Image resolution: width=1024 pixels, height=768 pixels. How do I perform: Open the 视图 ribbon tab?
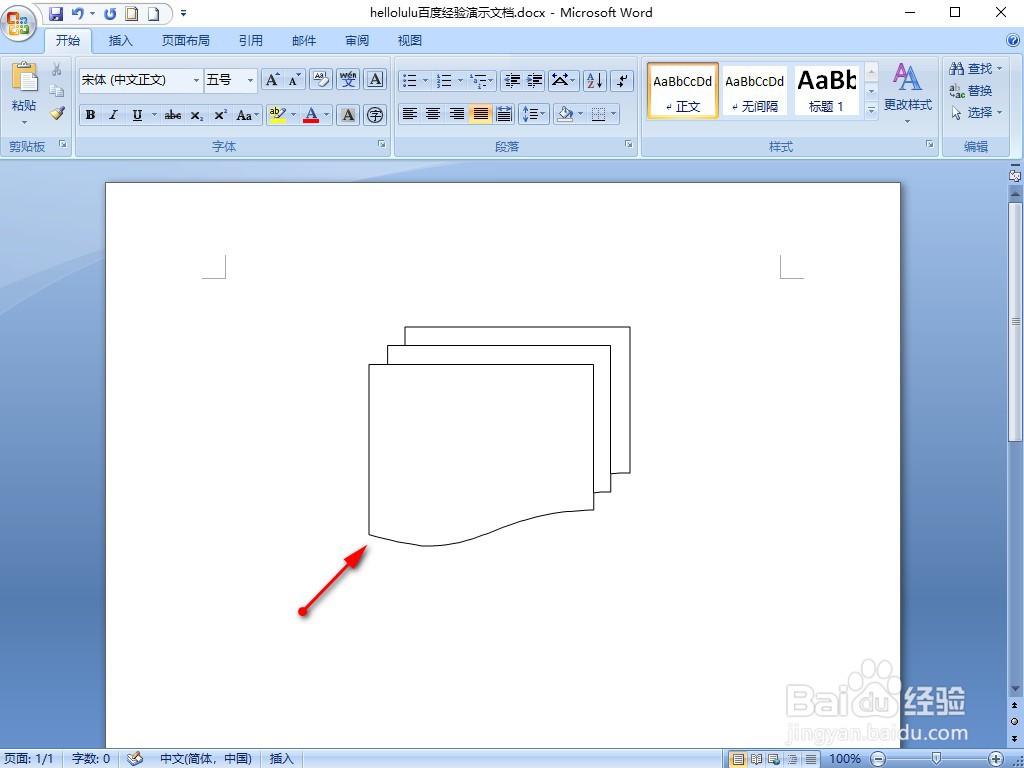coord(409,40)
